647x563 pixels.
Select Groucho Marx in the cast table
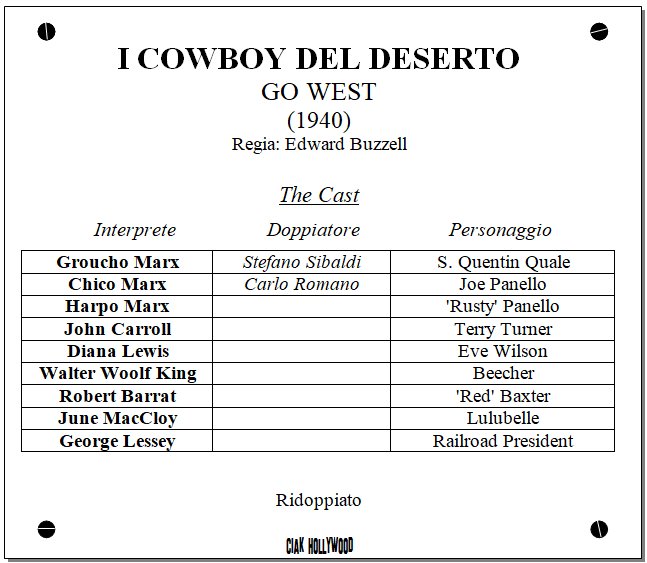[x=118, y=262]
